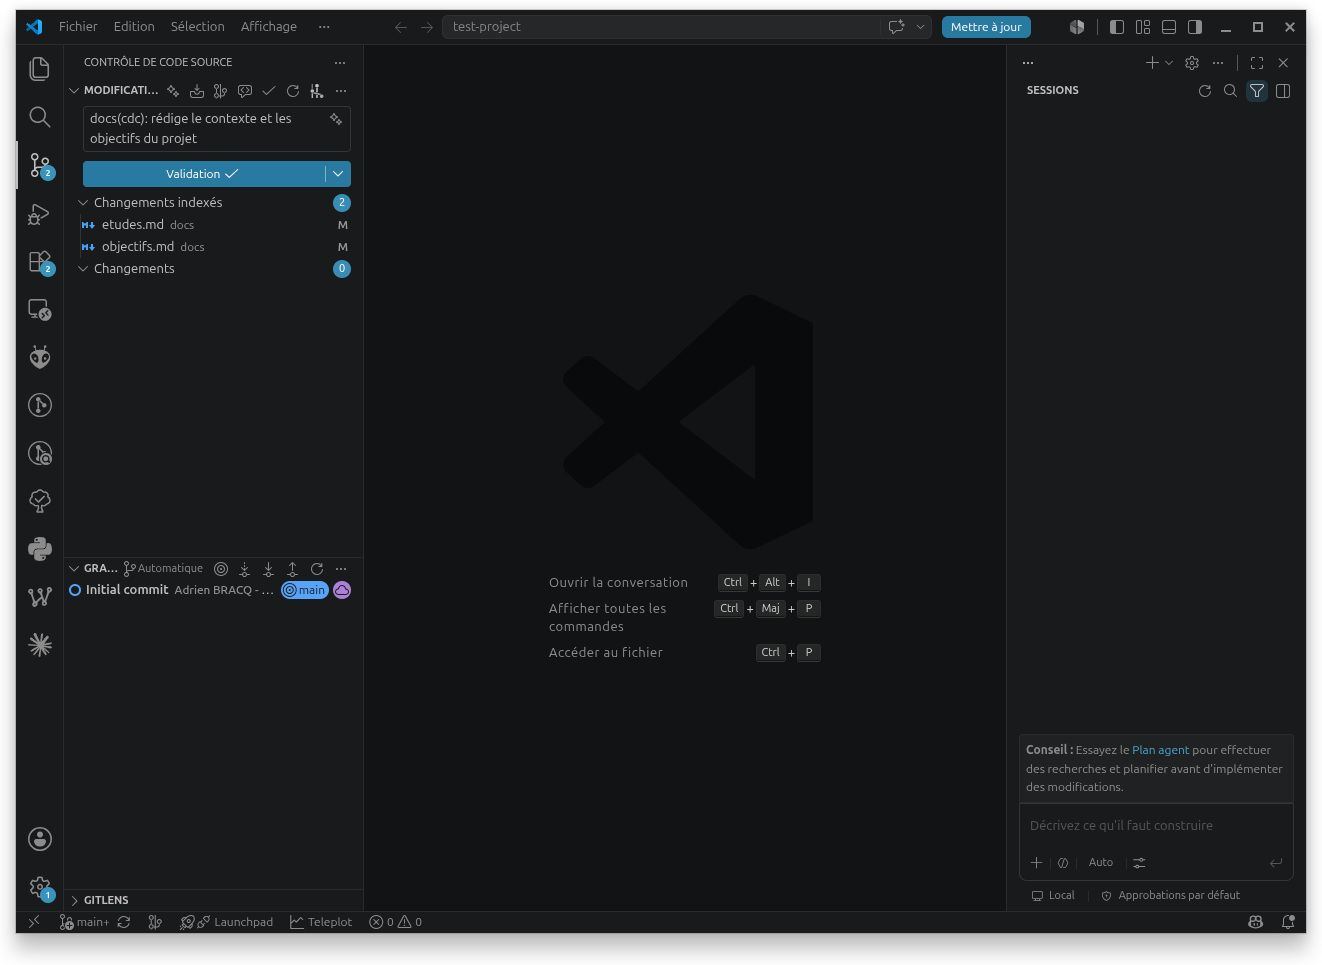This screenshot has width=1322, height=965.
Task: Click the up-arrow push icon in Graph header
Action: (292, 569)
